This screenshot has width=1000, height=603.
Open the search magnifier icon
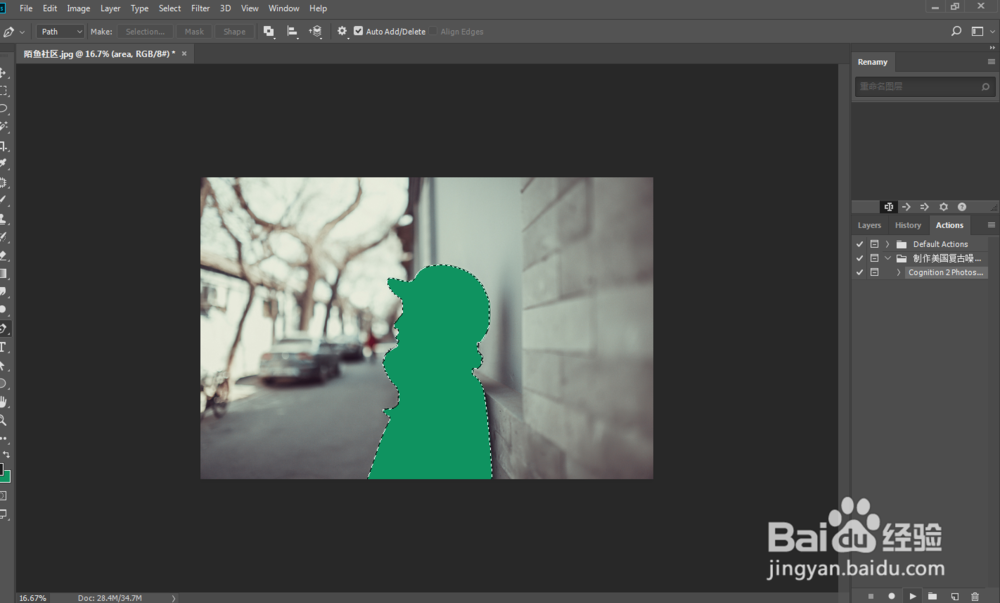(956, 31)
